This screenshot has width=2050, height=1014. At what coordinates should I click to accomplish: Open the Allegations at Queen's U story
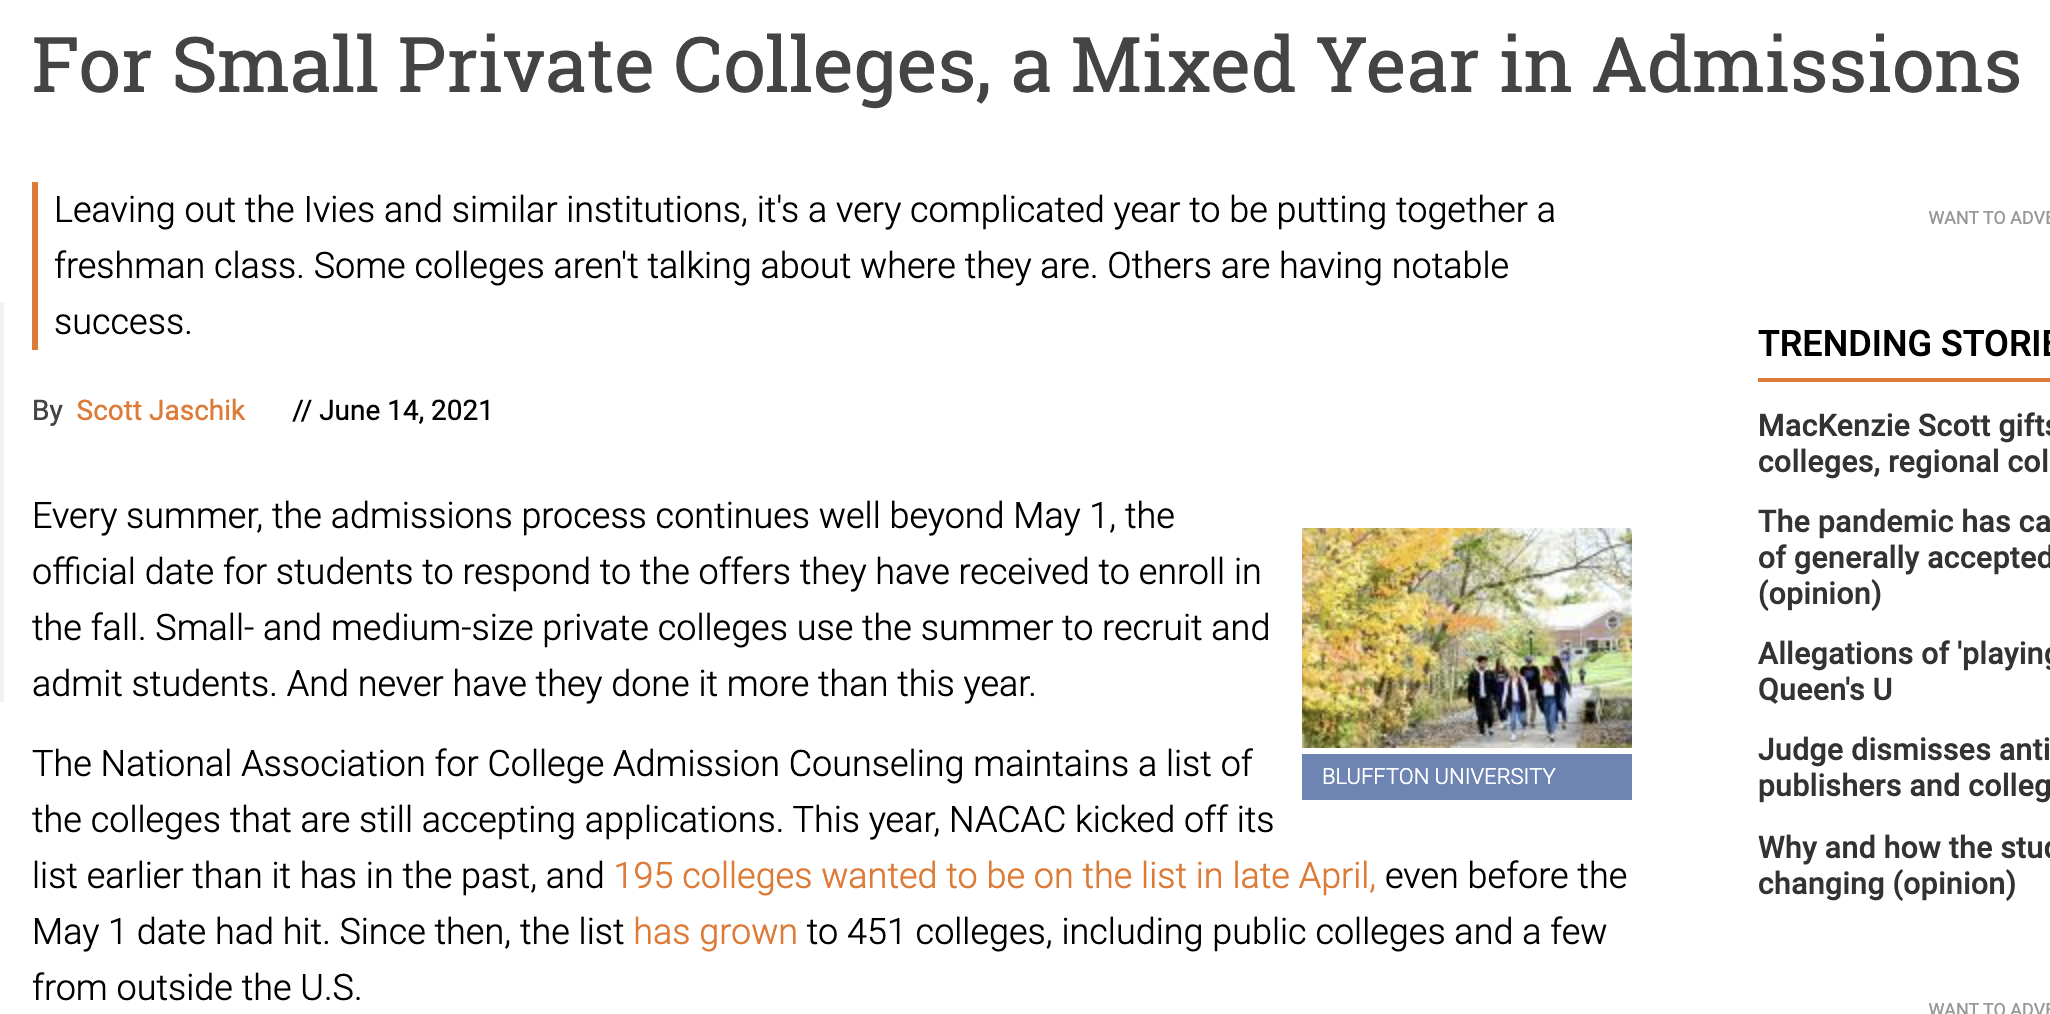tap(1903, 671)
